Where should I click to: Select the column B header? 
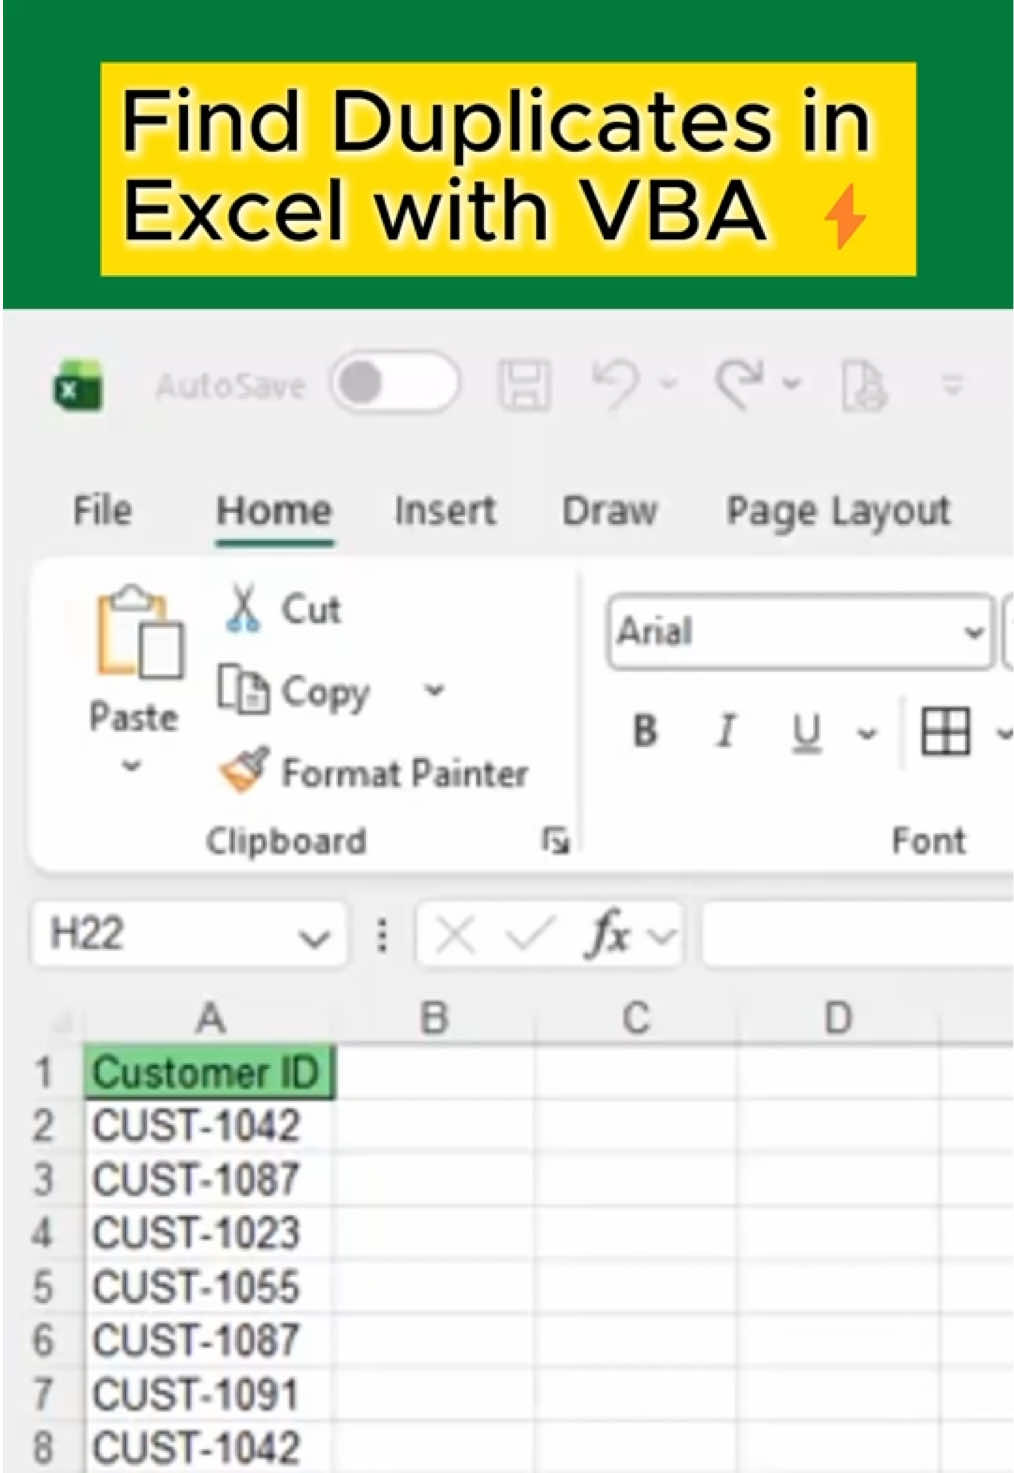tap(434, 1019)
